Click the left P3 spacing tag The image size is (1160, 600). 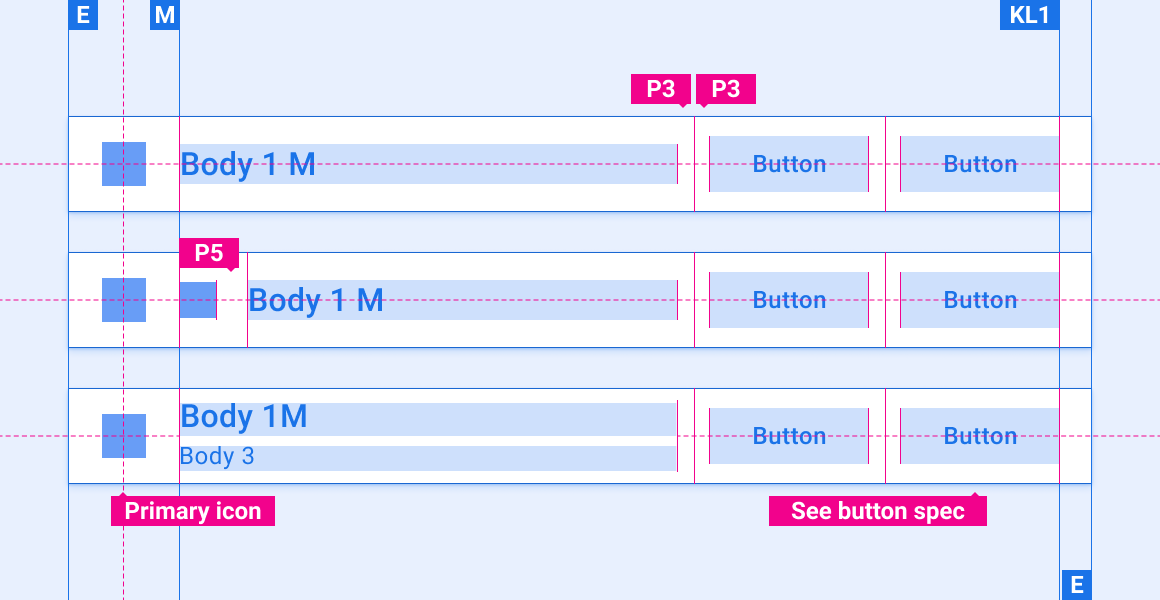click(x=660, y=89)
